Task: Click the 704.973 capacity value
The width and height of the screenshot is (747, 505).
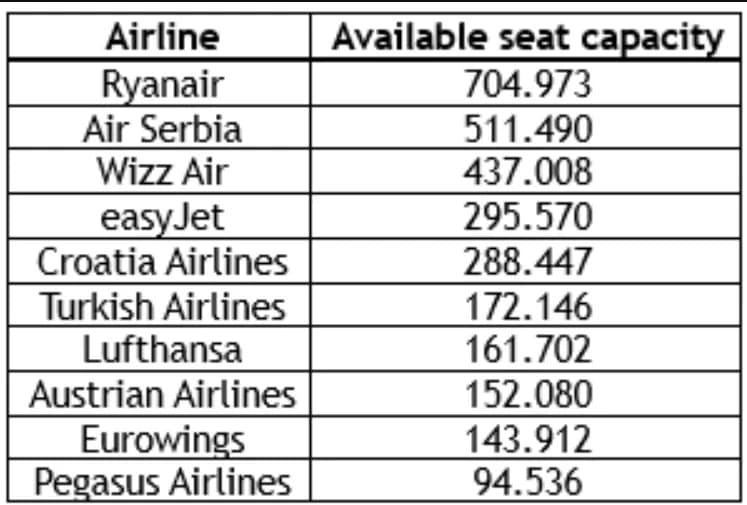Action: 528,84
